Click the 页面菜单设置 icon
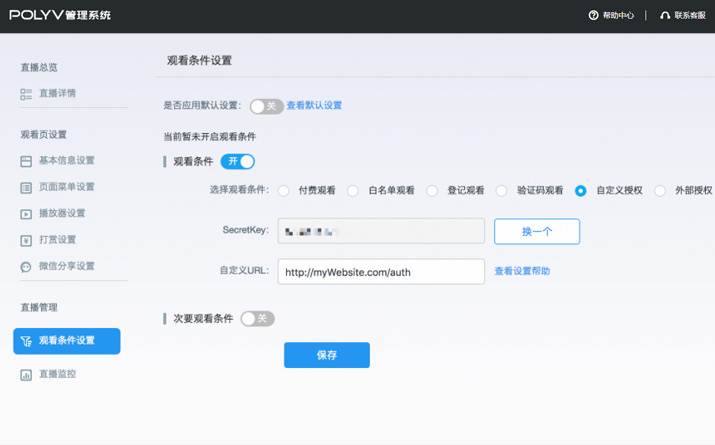Image resolution: width=715 pixels, height=445 pixels. pyautogui.click(x=26, y=187)
